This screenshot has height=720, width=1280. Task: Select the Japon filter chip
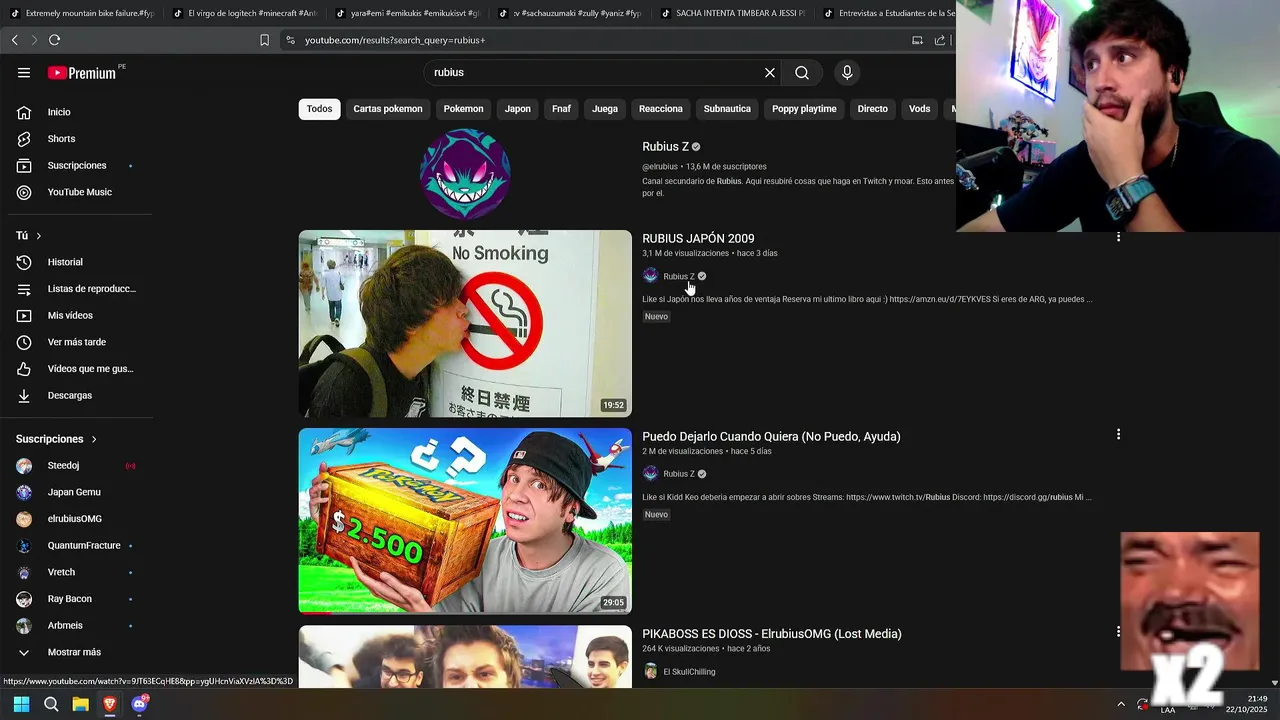click(x=518, y=109)
